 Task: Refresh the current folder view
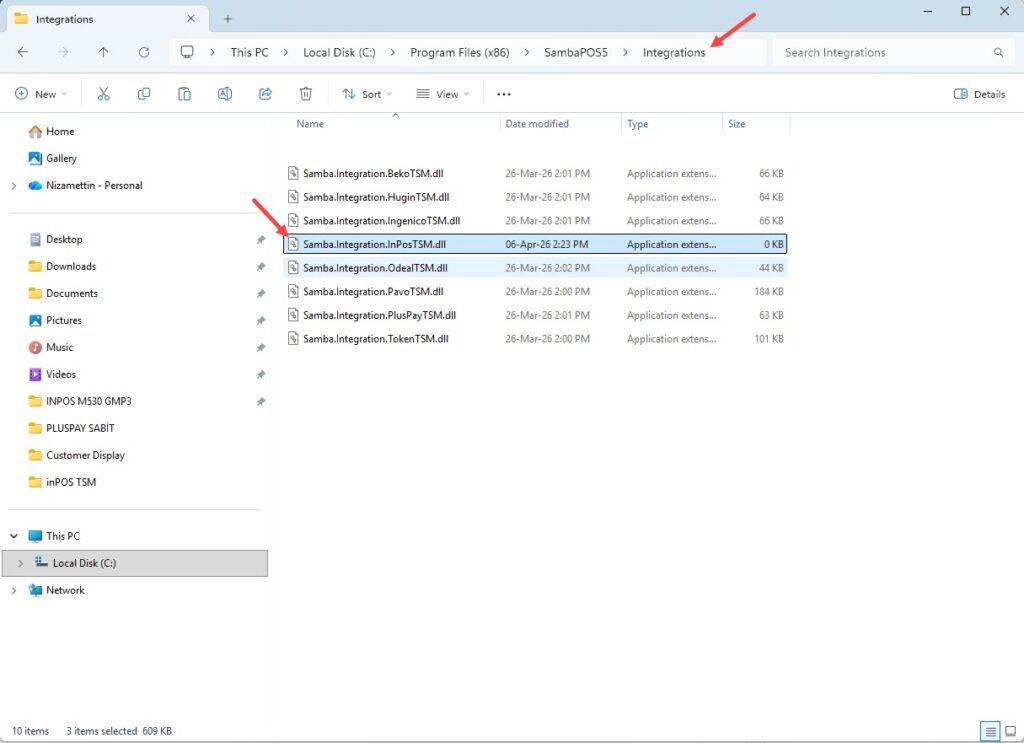click(144, 53)
